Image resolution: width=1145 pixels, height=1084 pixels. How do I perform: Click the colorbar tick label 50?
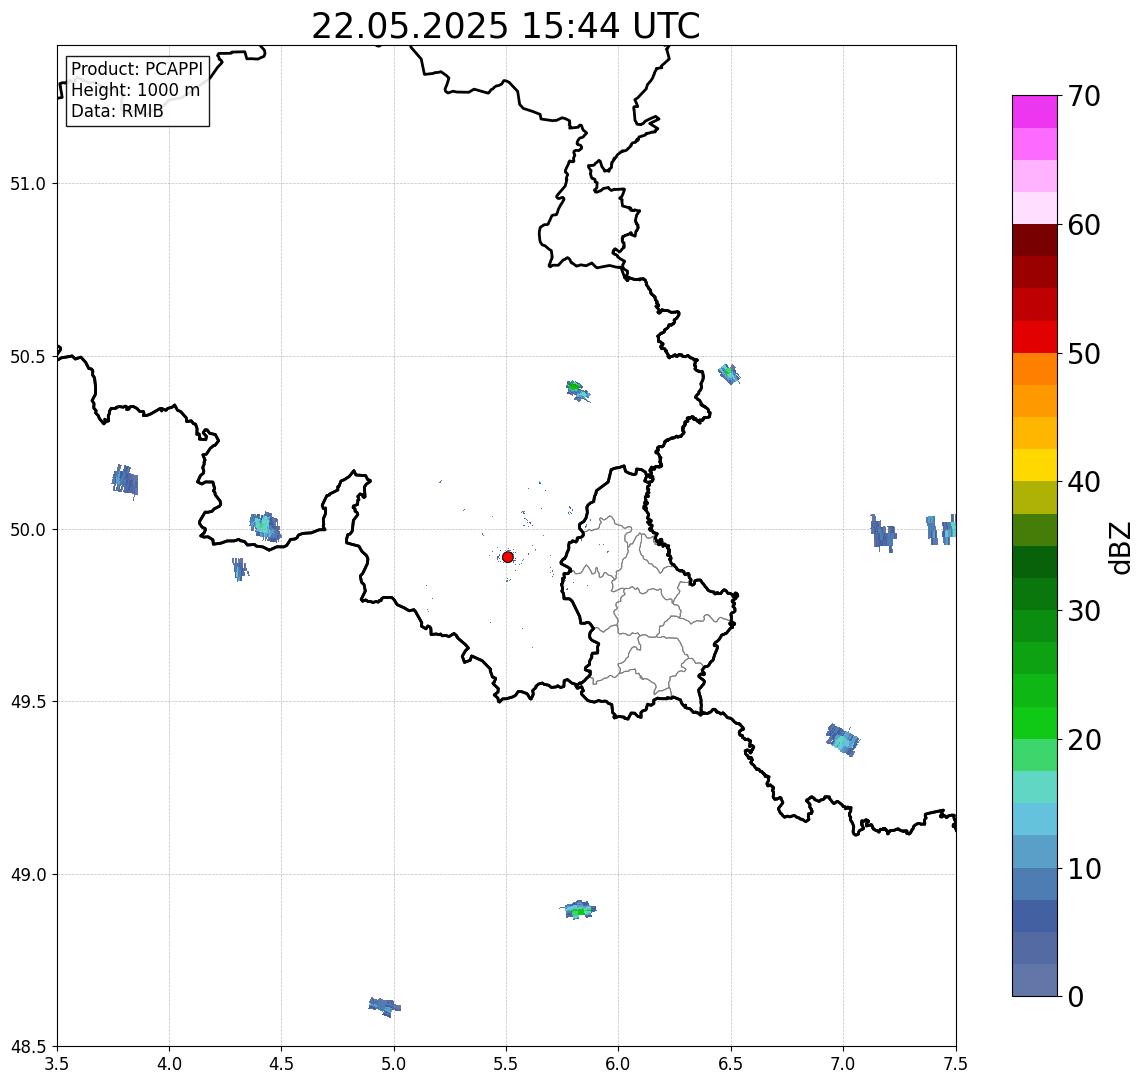[1084, 354]
